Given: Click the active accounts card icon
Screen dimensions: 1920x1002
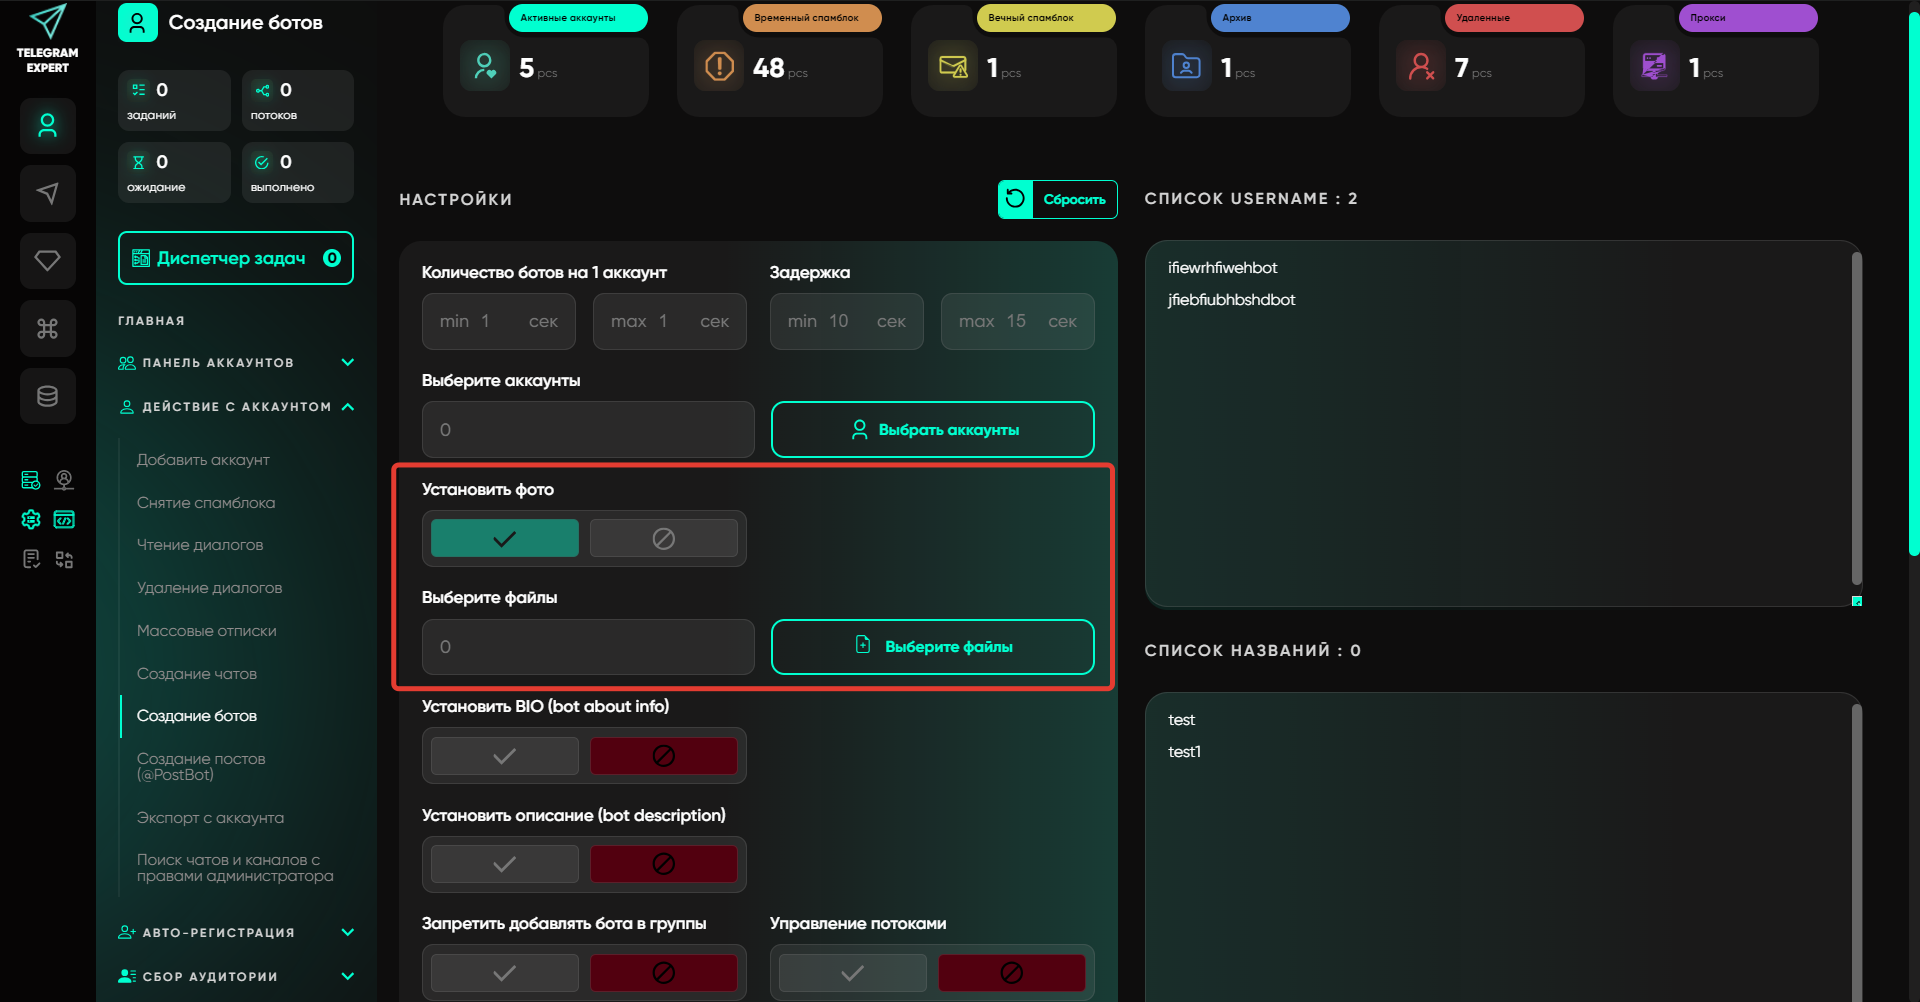Looking at the screenshot, I should click(485, 67).
